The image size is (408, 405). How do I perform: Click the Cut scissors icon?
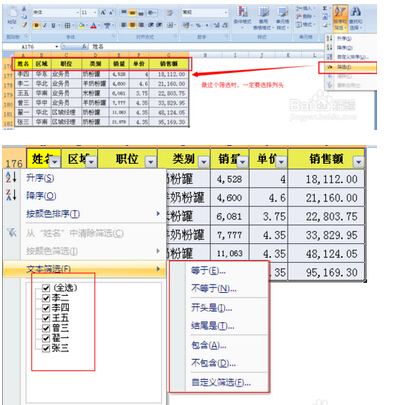pos(24,9)
